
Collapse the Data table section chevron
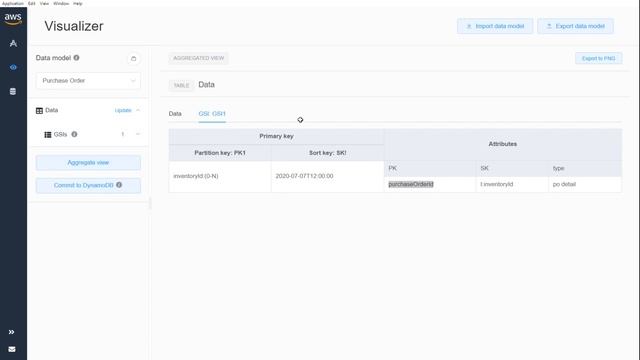pos(138,110)
